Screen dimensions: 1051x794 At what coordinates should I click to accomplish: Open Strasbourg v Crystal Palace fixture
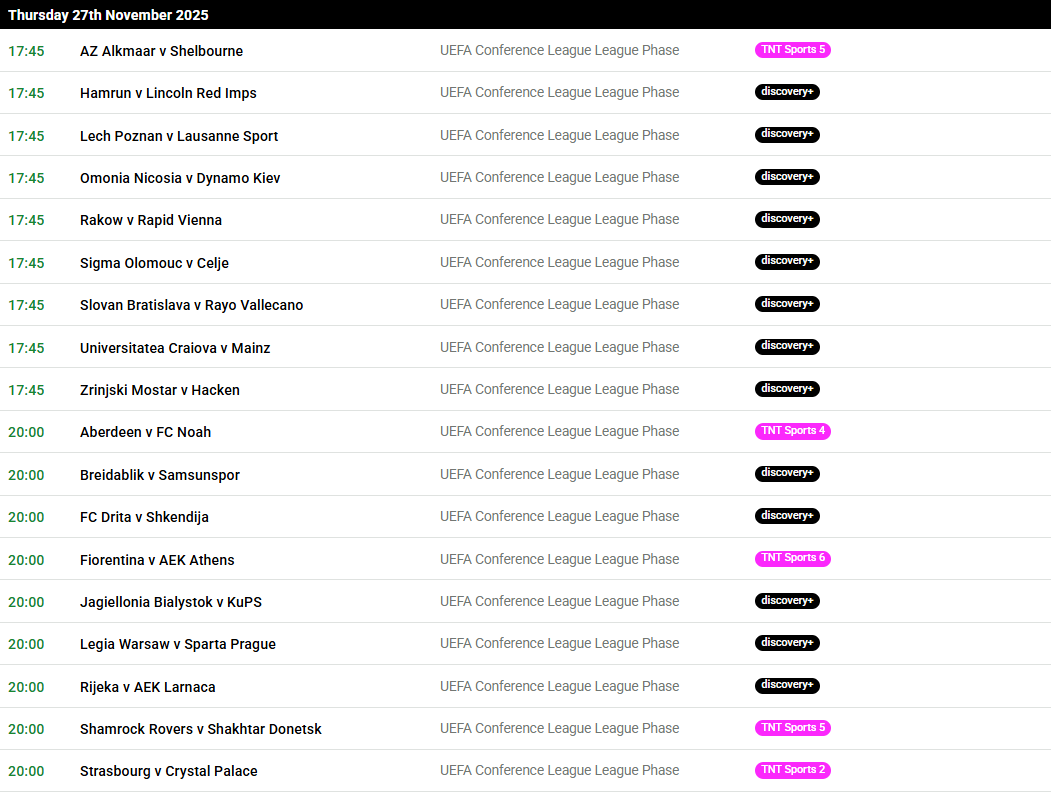pyautogui.click(x=168, y=771)
